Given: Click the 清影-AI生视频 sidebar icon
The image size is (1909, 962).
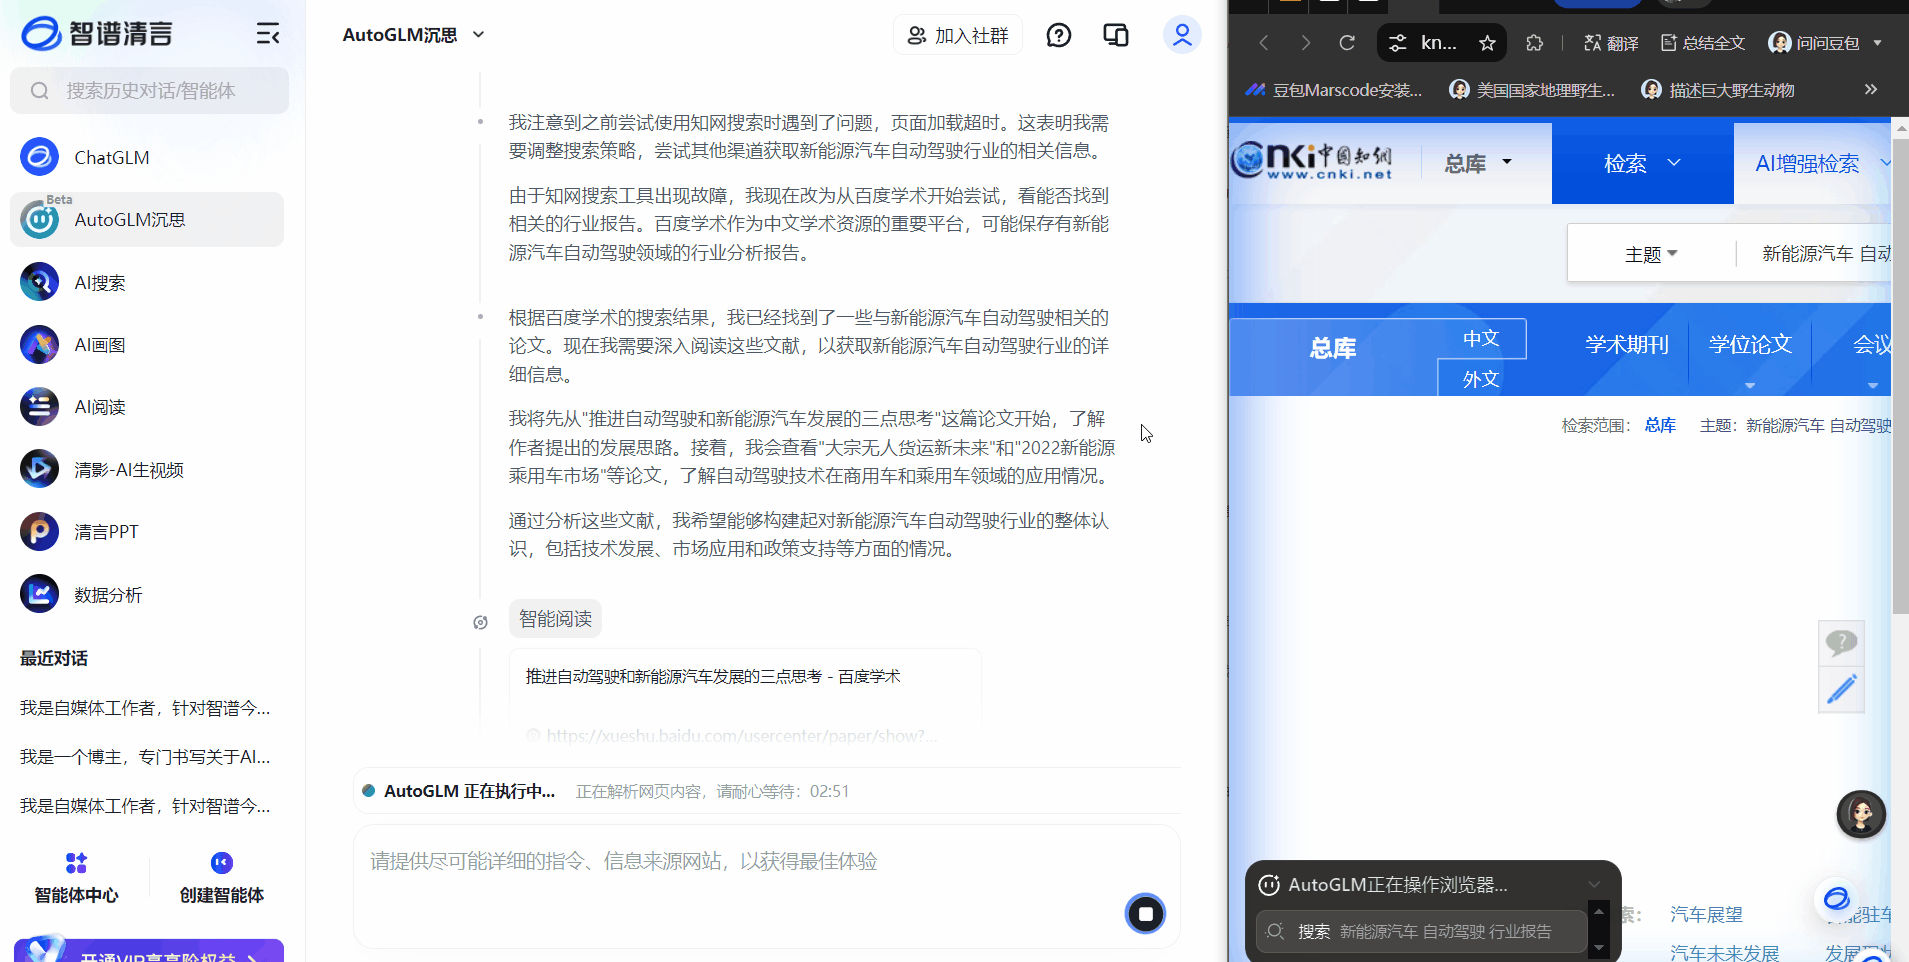Looking at the screenshot, I should coord(39,469).
